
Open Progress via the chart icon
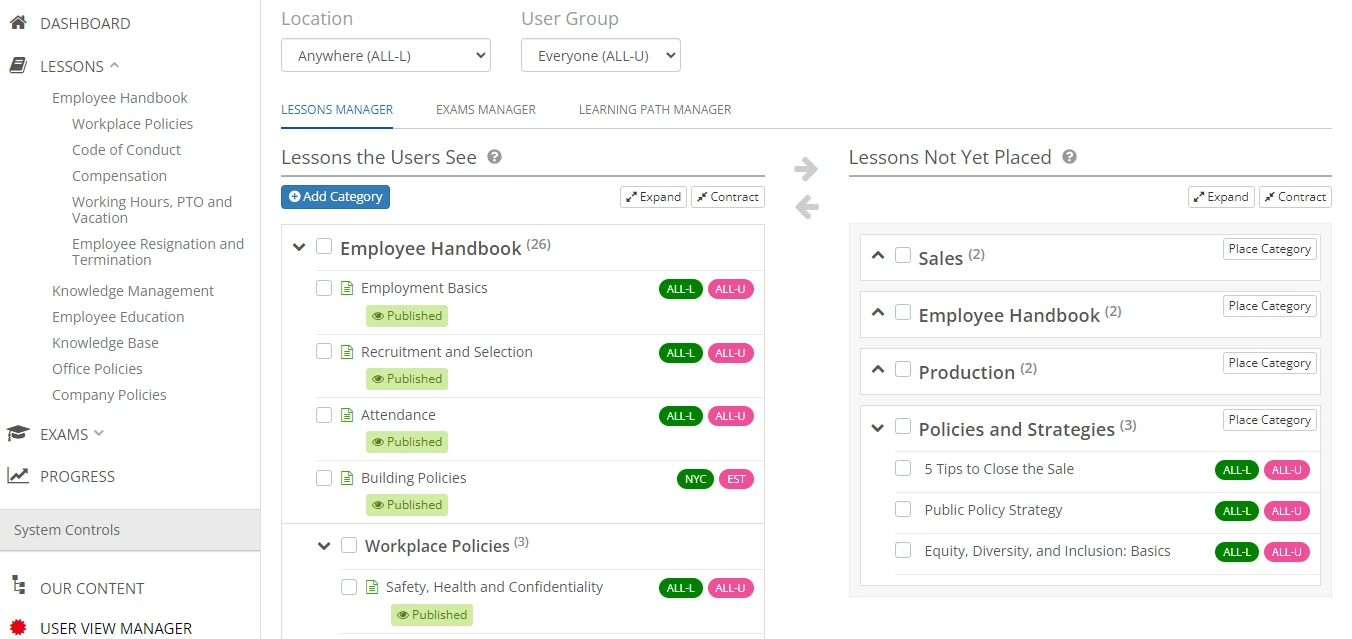point(20,476)
